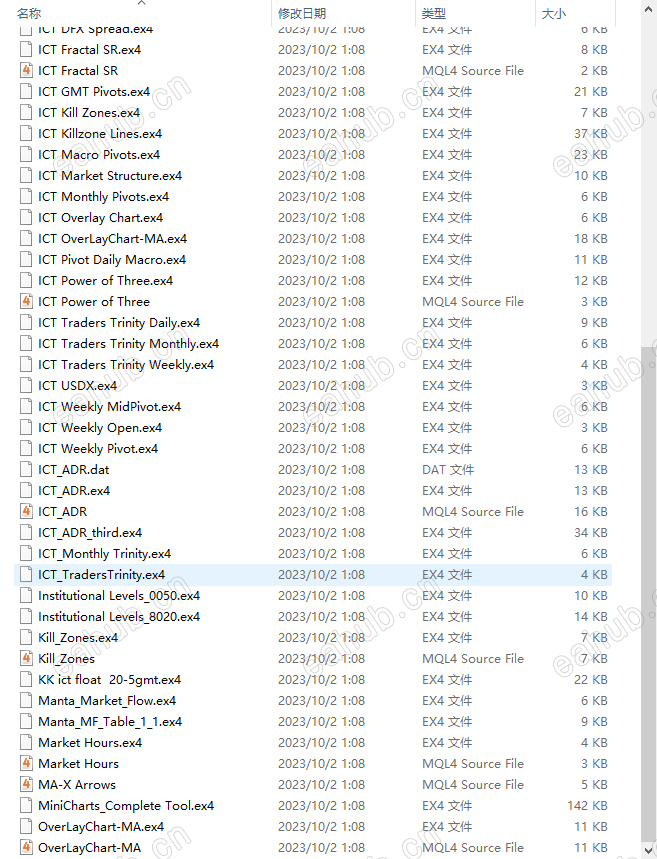Viewport: 657px width, 859px height.
Task: Click the 14 KB size of Institutional Levels_8020.ex4
Action: coord(591,616)
